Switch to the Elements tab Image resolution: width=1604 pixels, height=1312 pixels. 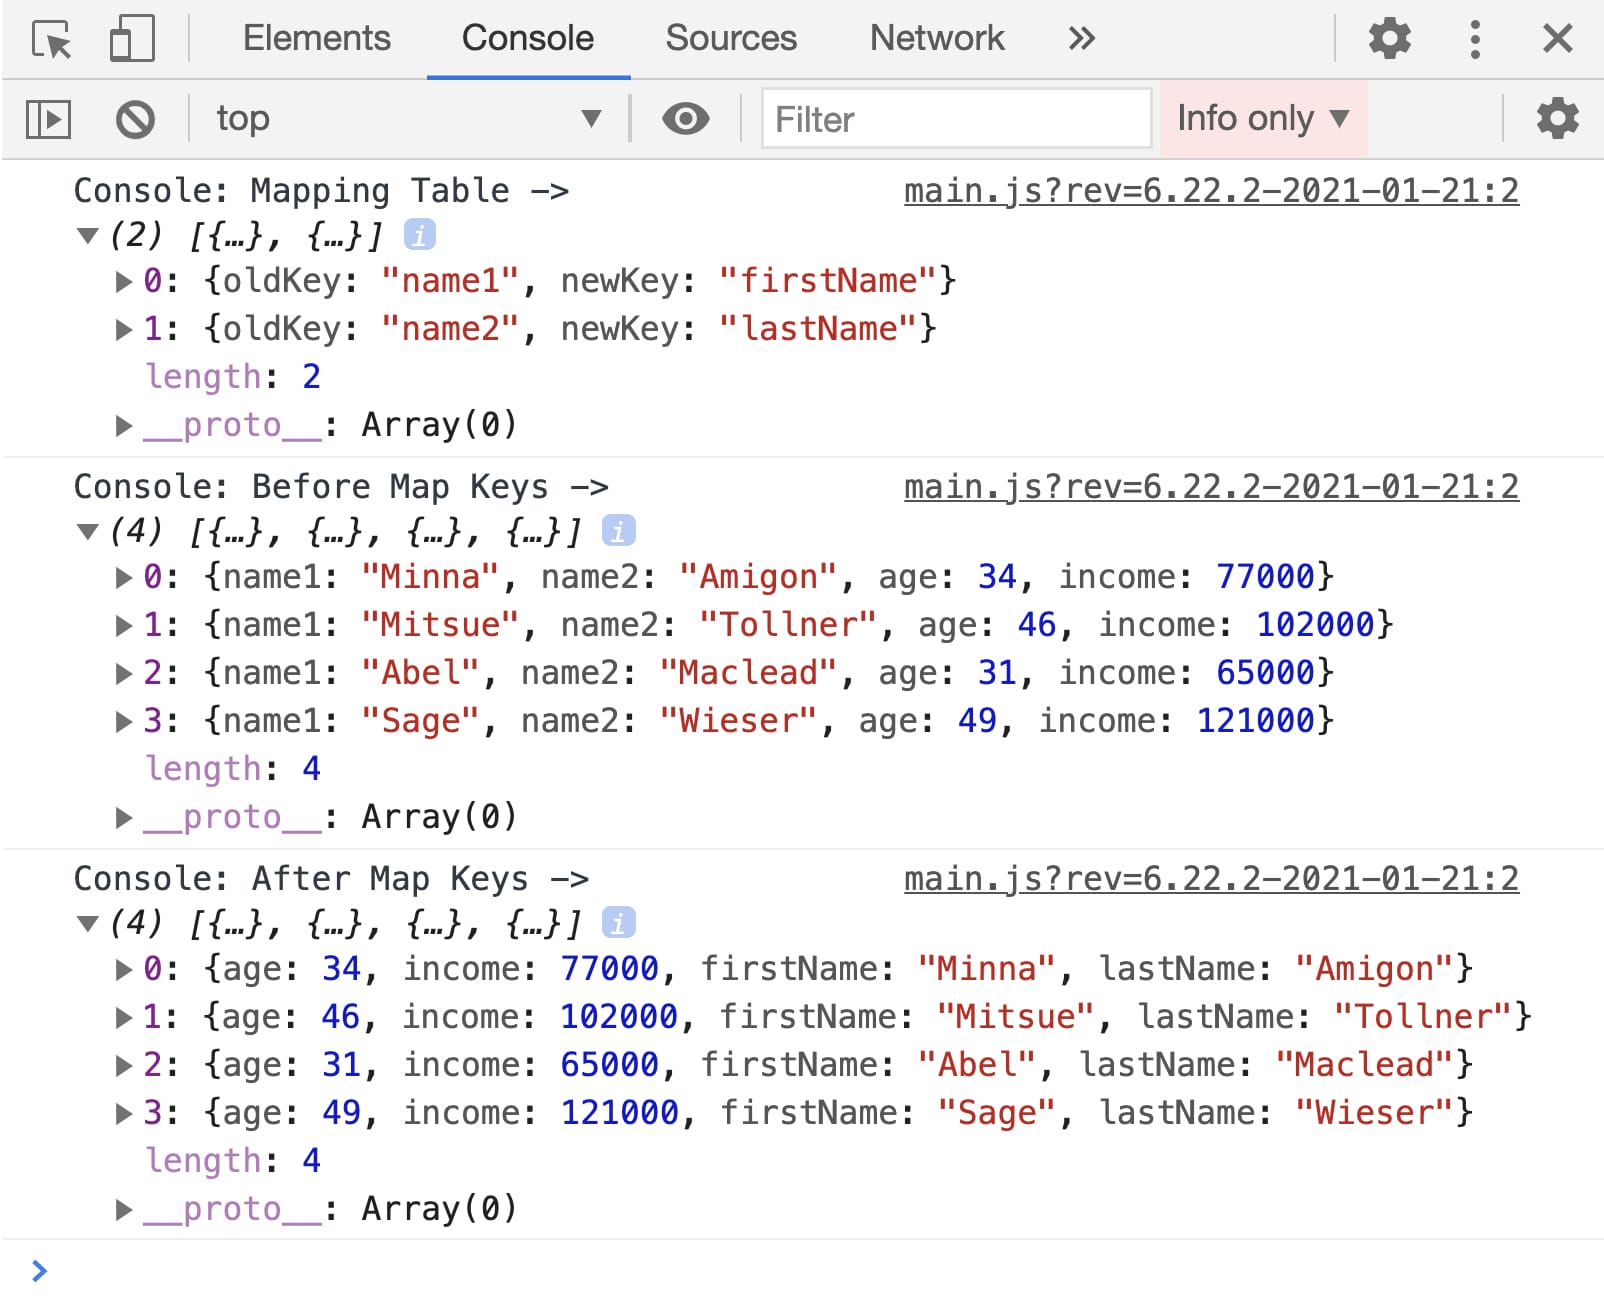click(316, 39)
